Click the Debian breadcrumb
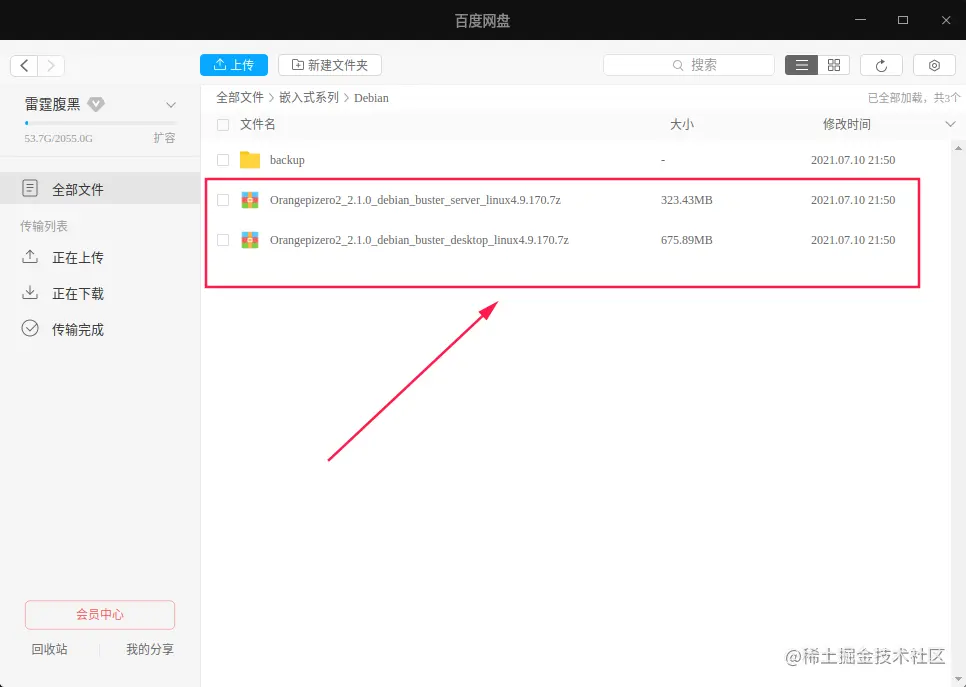Viewport: 966px width, 687px height. [371, 98]
